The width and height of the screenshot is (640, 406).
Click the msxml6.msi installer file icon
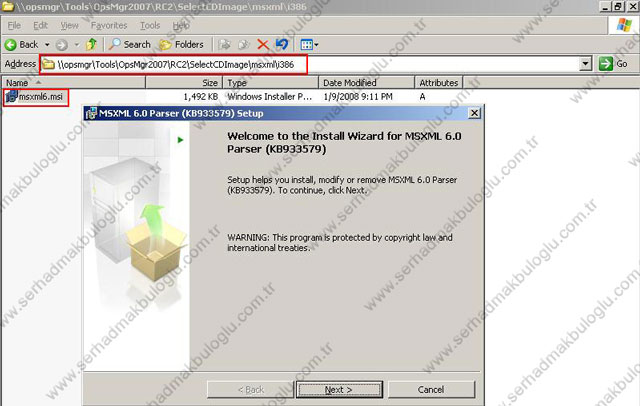11,97
